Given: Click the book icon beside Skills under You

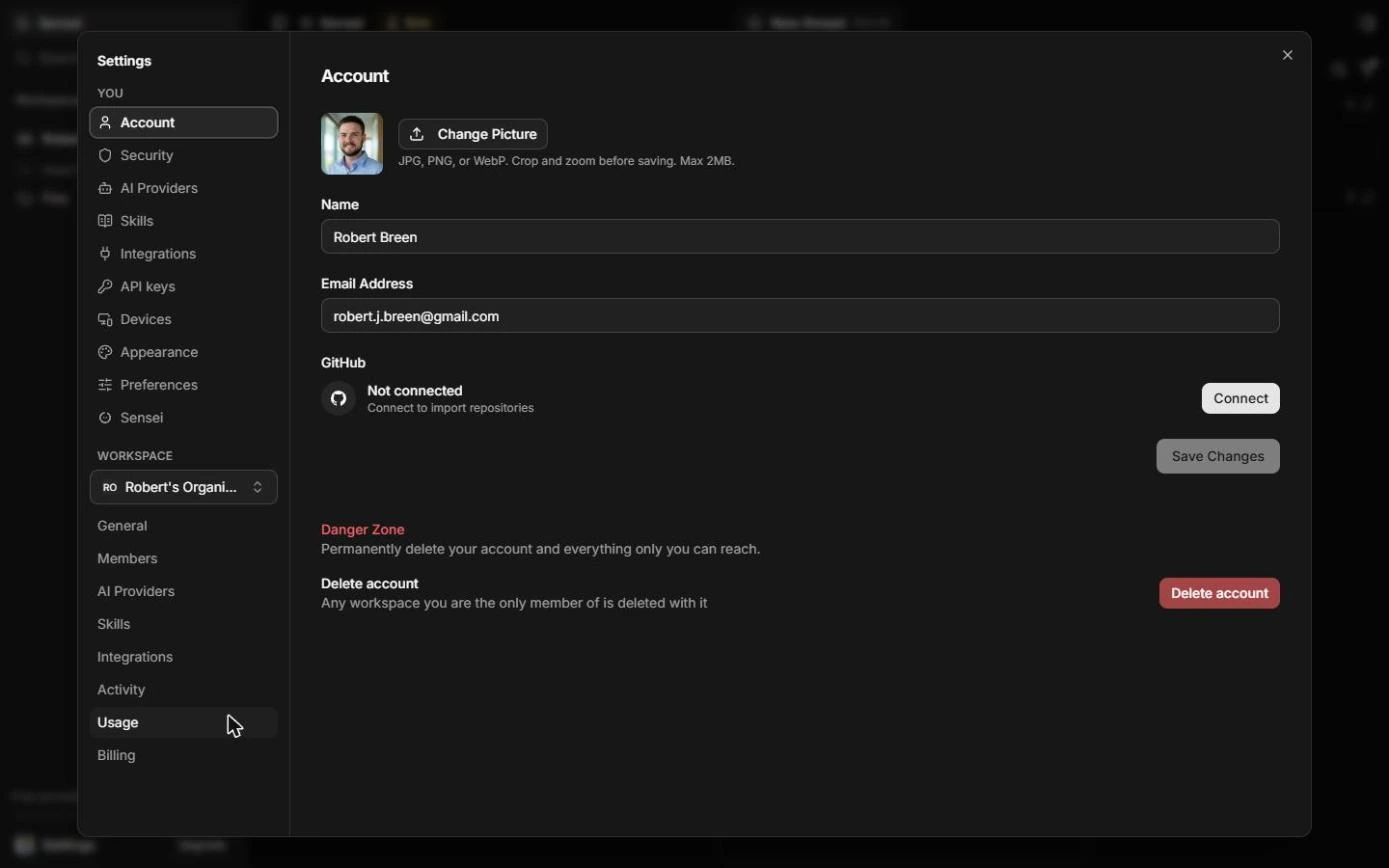Looking at the screenshot, I should (104, 221).
